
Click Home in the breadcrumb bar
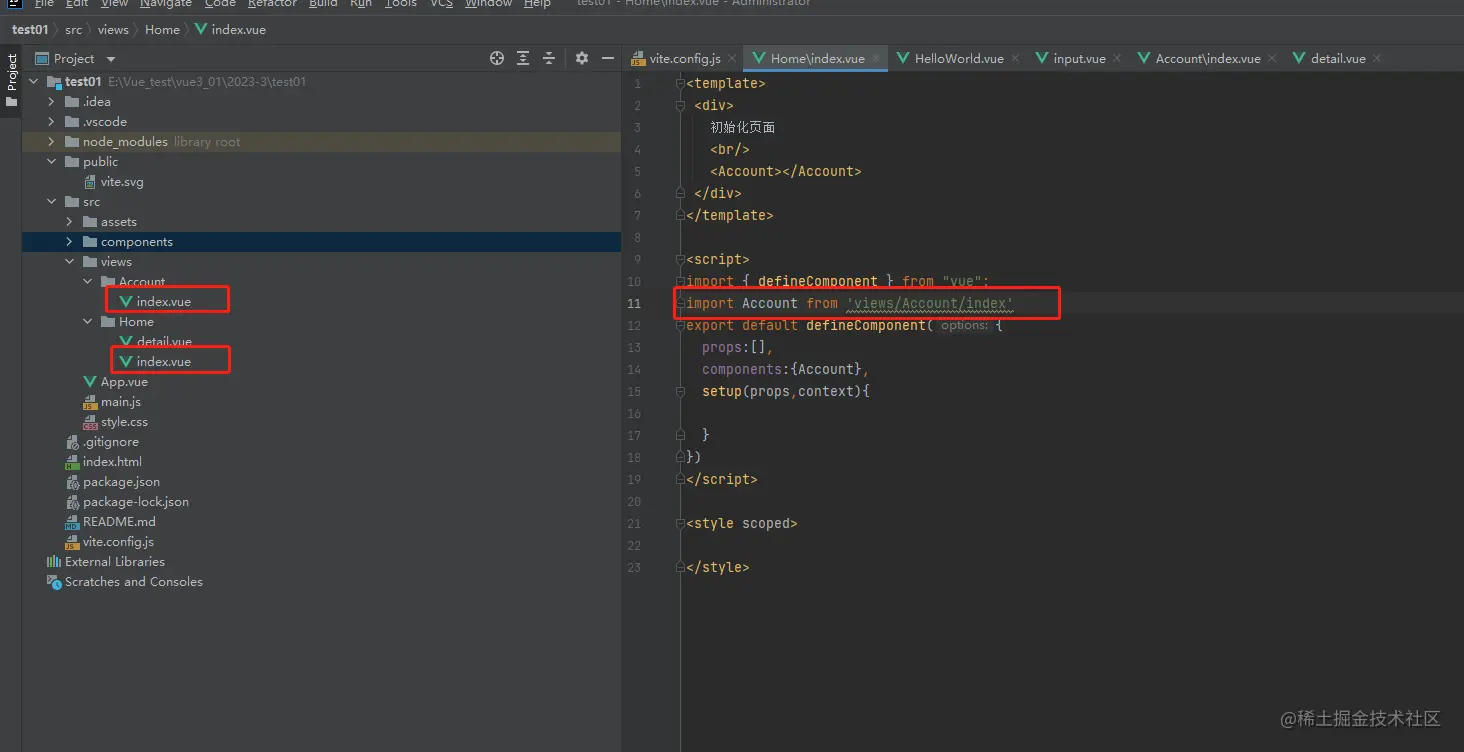click(x=162, y=30)
